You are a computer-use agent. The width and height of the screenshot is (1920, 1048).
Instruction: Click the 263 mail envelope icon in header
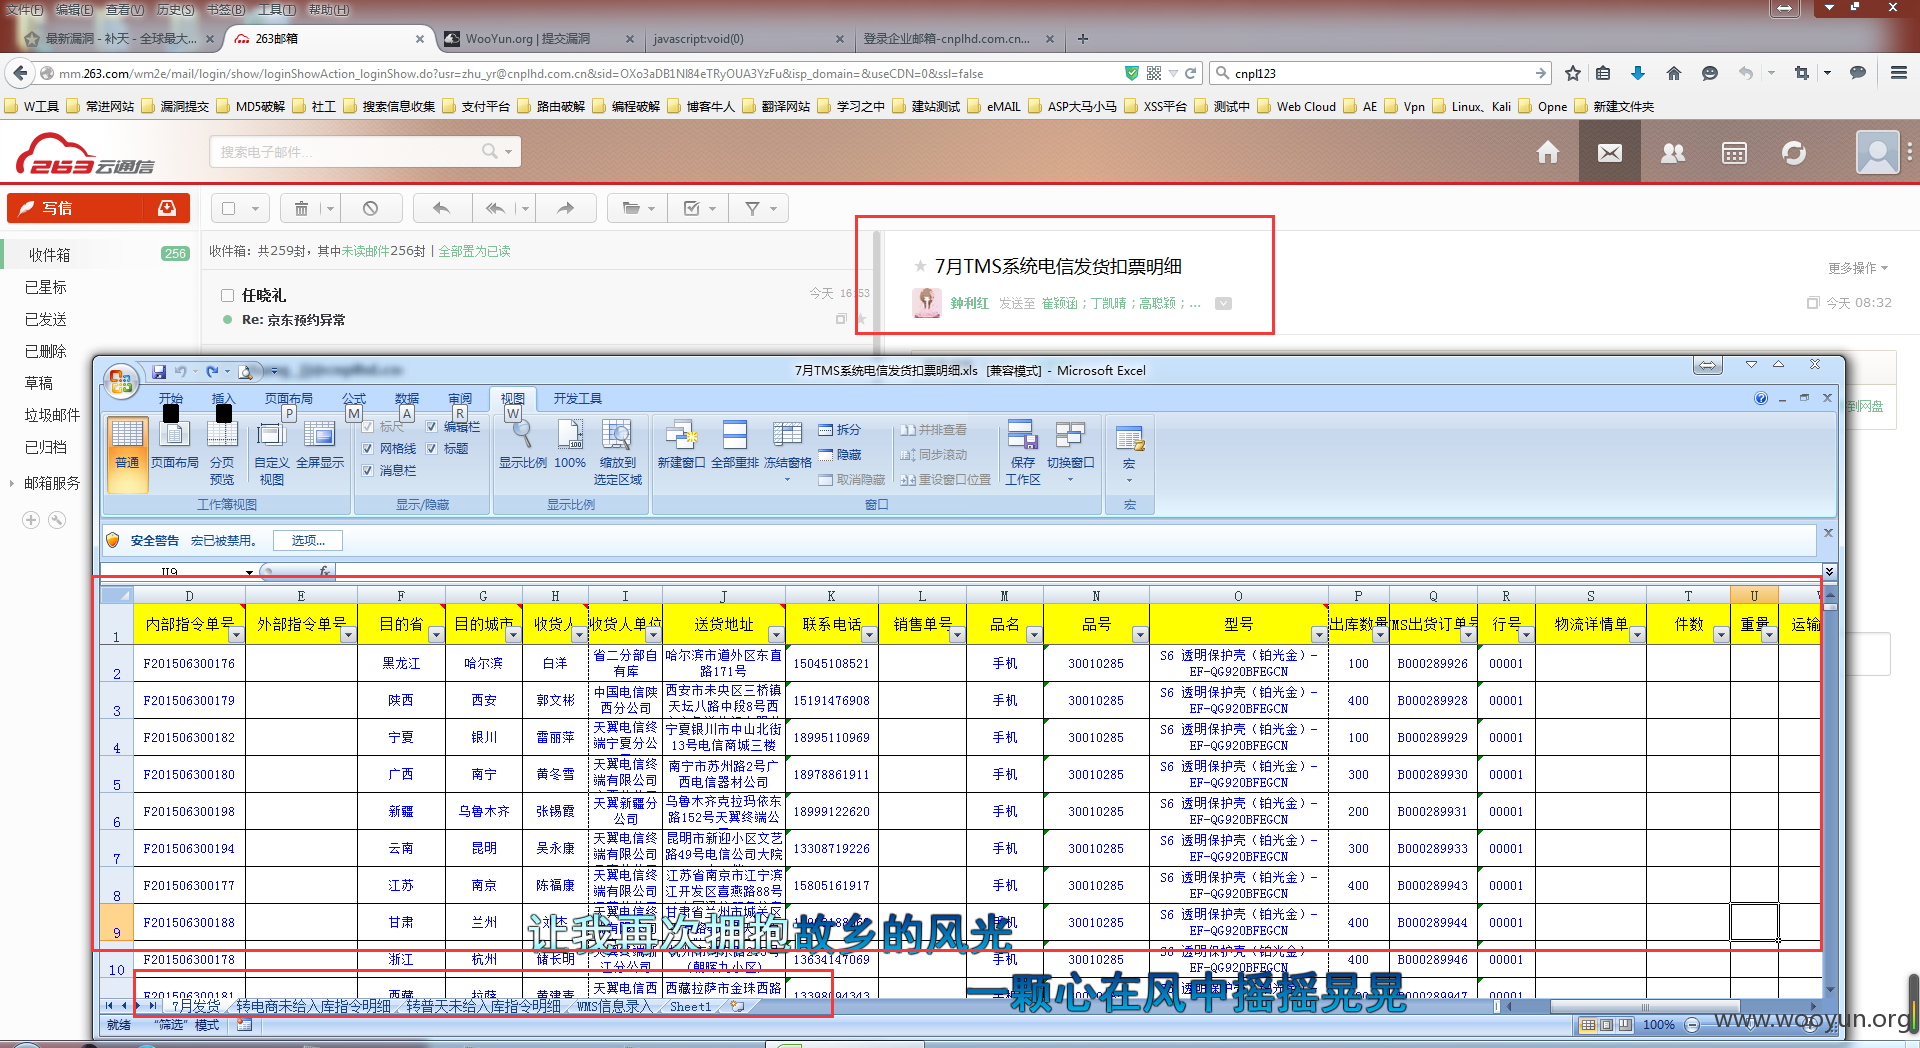point(1610,153)
